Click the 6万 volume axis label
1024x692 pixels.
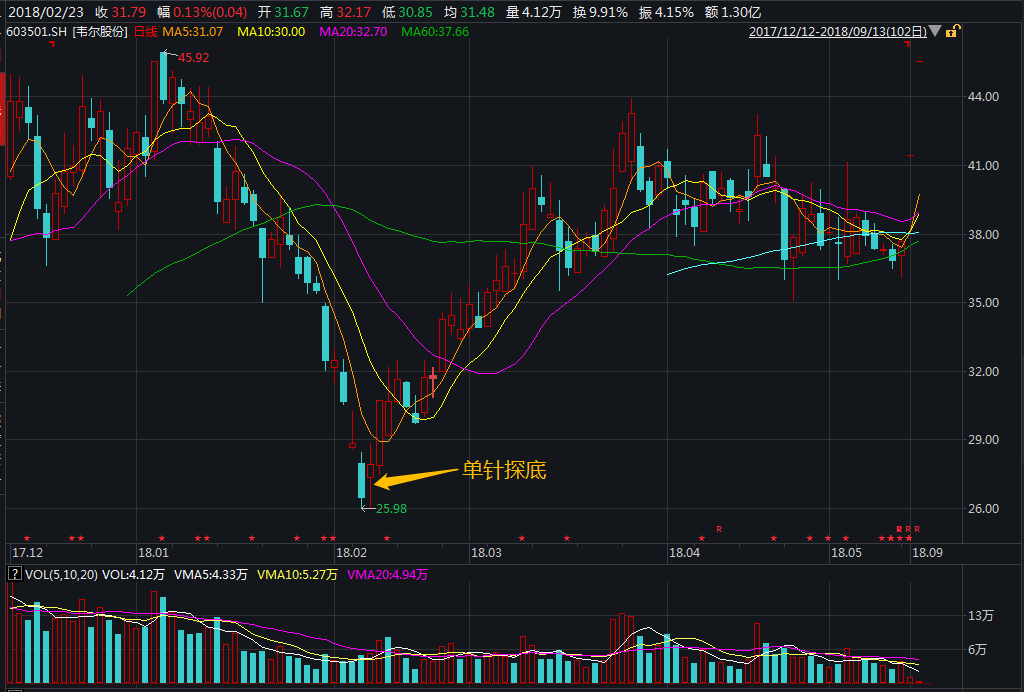(977, 650)
